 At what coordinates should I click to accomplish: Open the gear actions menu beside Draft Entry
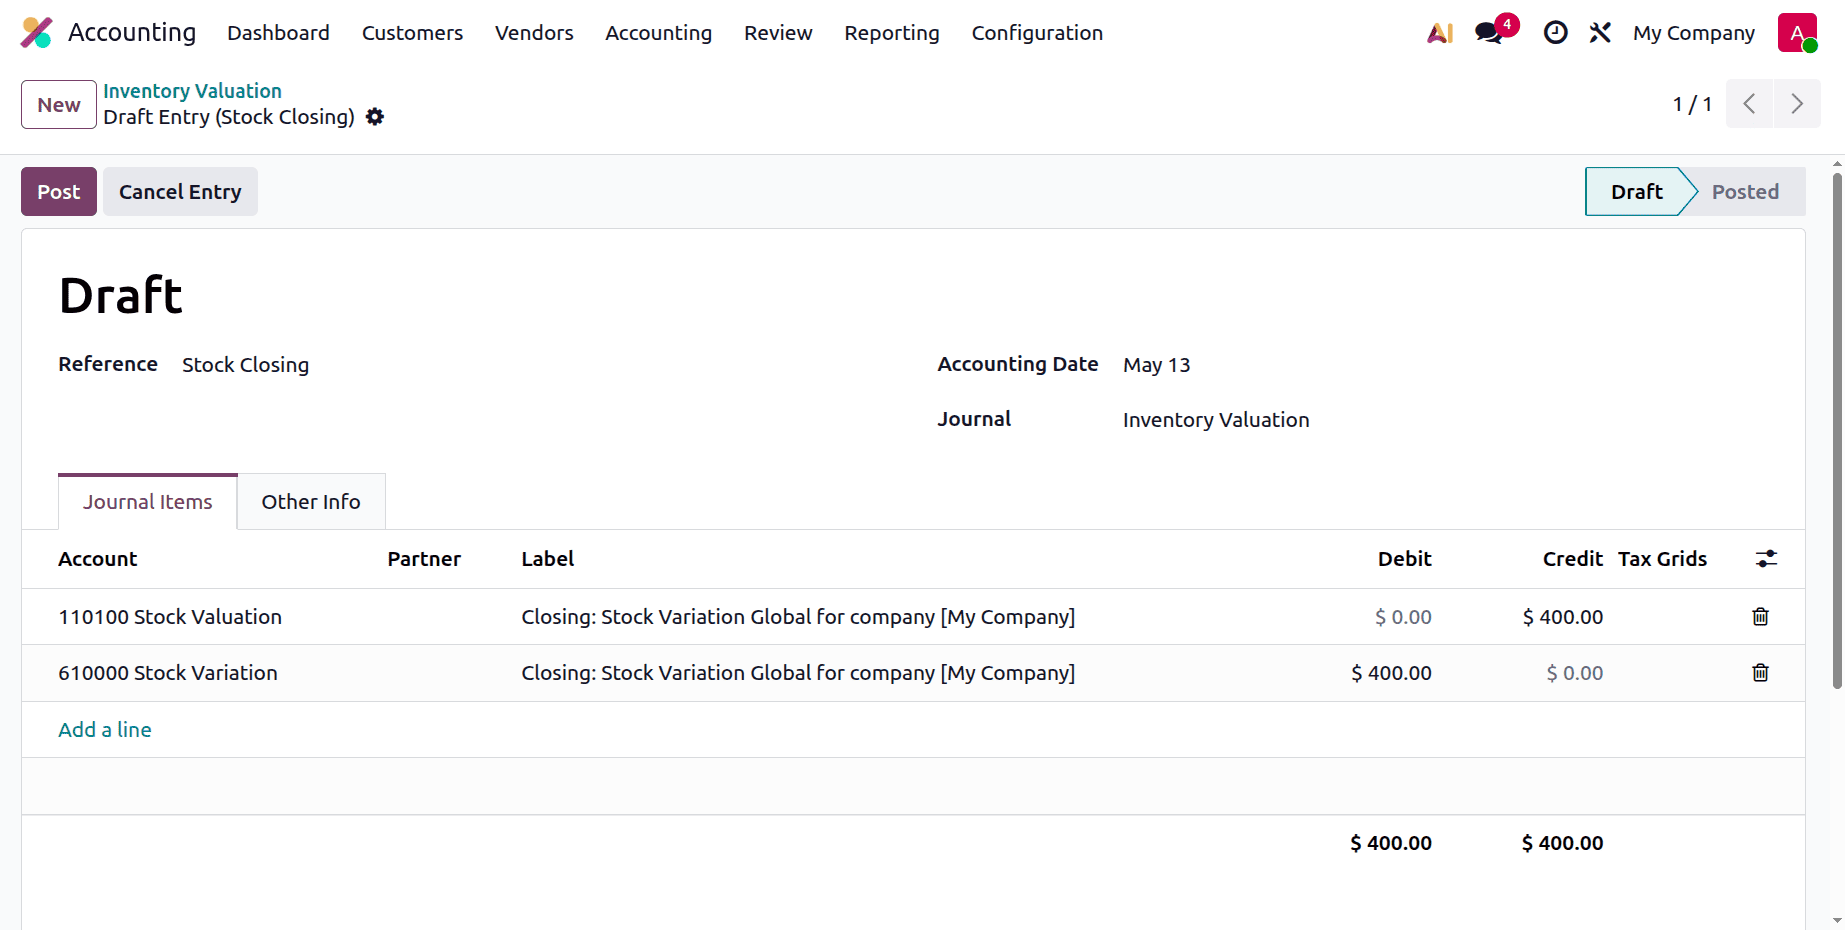375,117
